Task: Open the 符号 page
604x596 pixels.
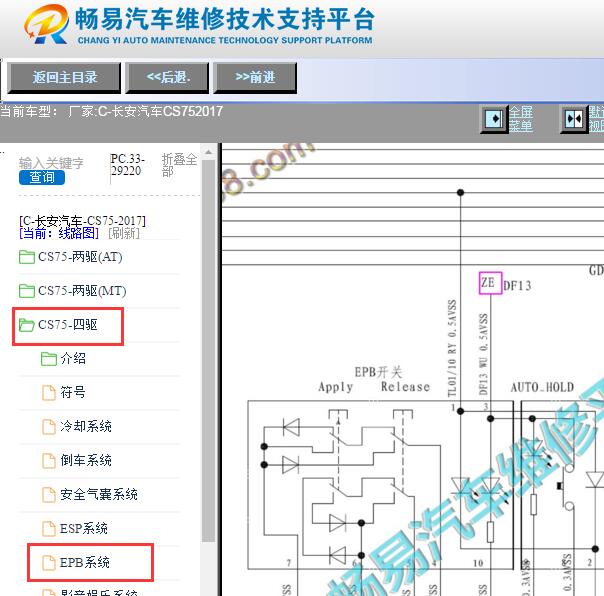Action: tap(73, 393)
